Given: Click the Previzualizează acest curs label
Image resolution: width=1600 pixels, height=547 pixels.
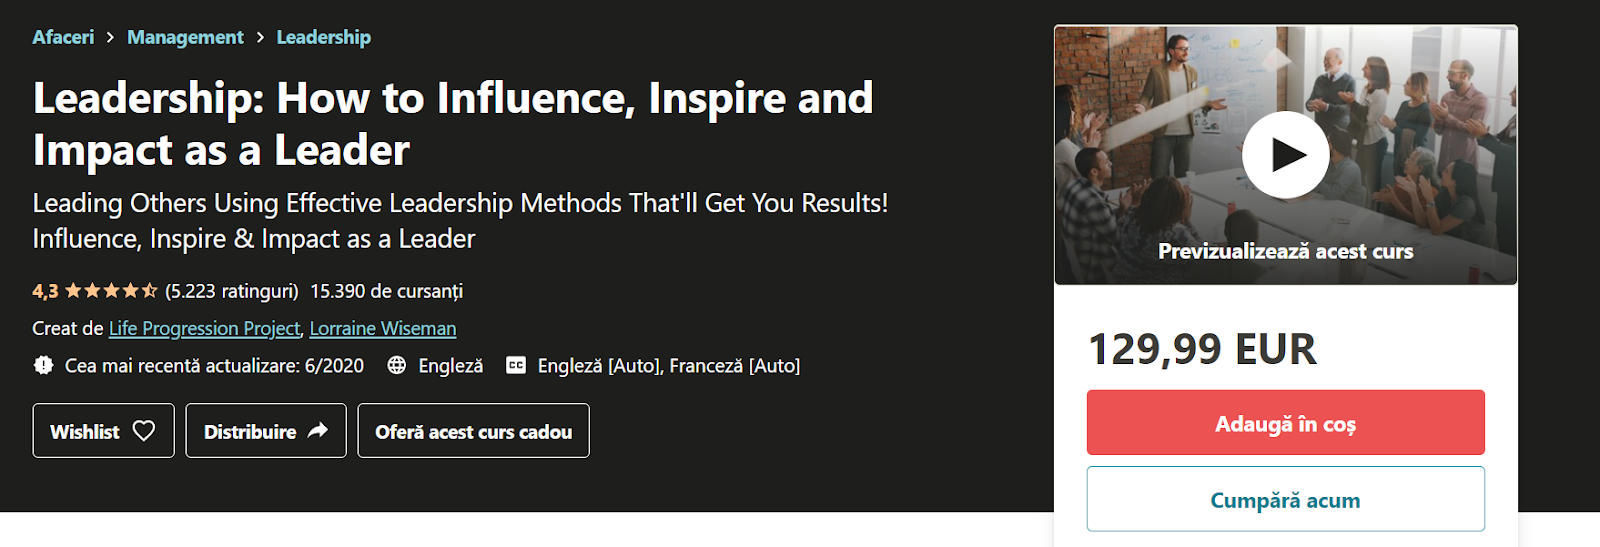Looking at the screenshot, I should click(x=1285, y=251).
